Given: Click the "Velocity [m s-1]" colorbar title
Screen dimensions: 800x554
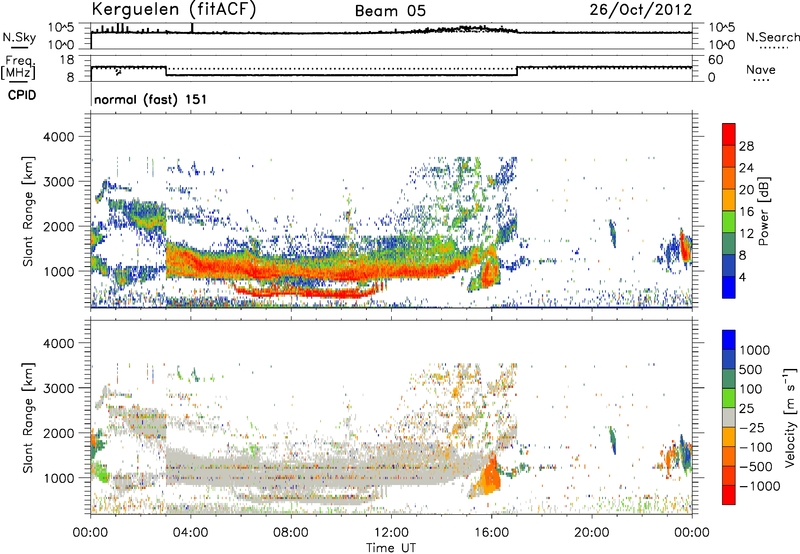Looking at the screenshot, I should coord(790,417).
